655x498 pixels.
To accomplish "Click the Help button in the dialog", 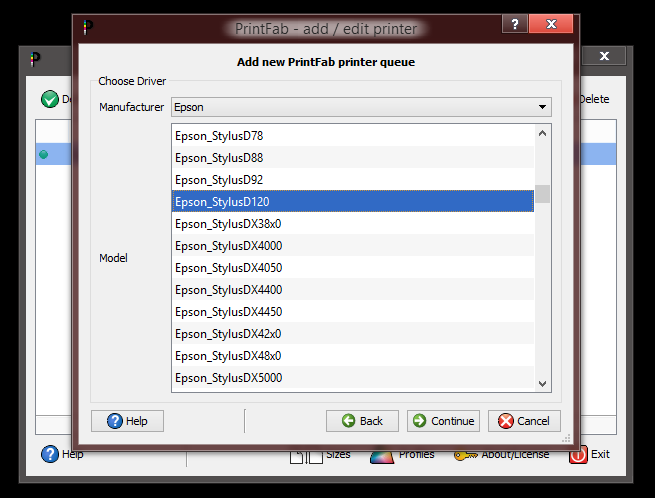I will (127, 421).
